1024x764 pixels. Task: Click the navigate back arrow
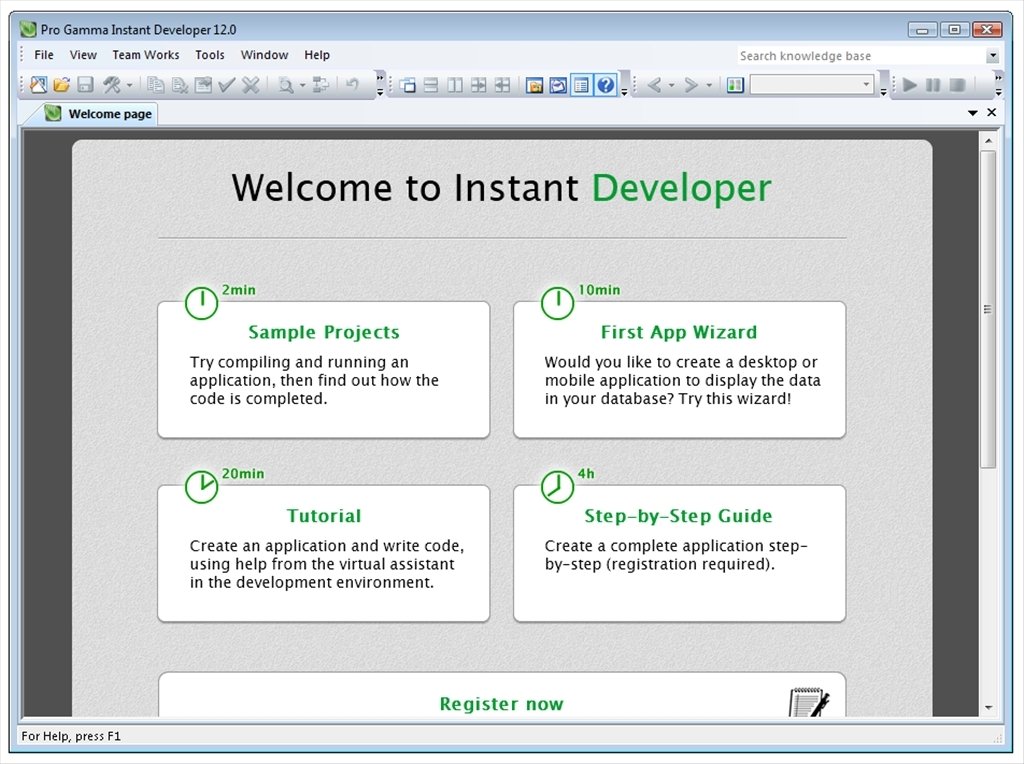(x=654, y=85)
